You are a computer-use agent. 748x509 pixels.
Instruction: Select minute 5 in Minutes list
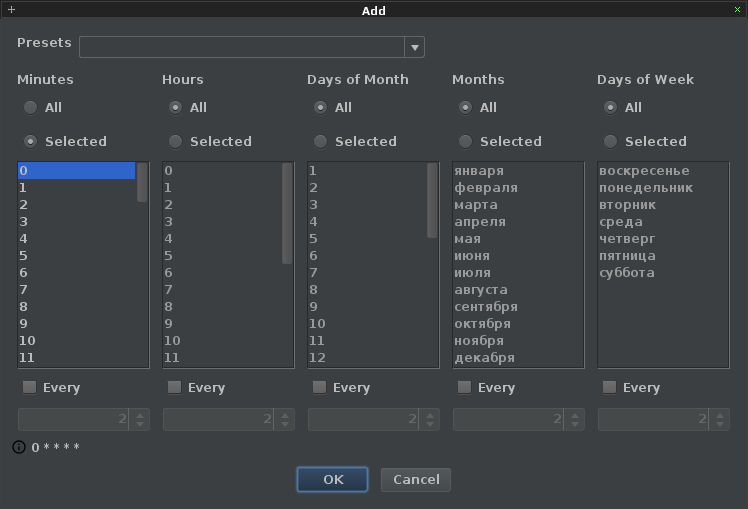click(x=77, y=256)
